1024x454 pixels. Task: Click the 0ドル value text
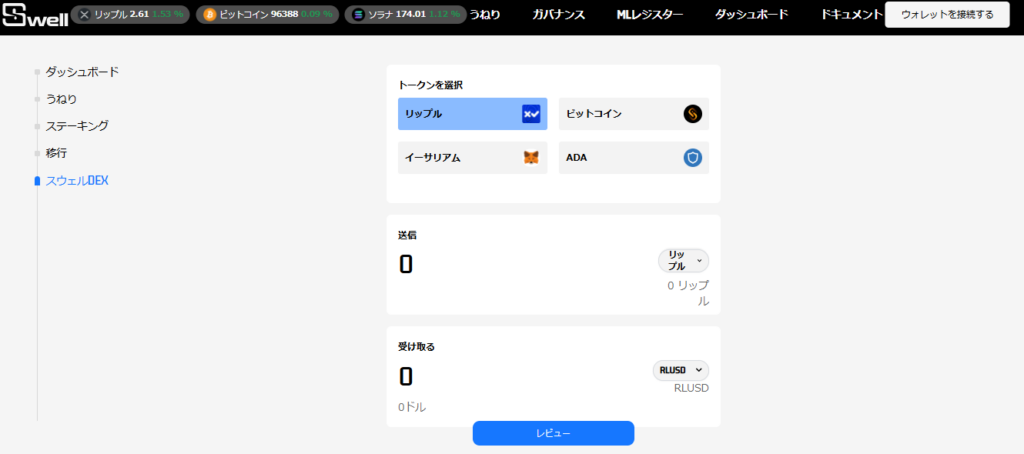tap(412, 408)
